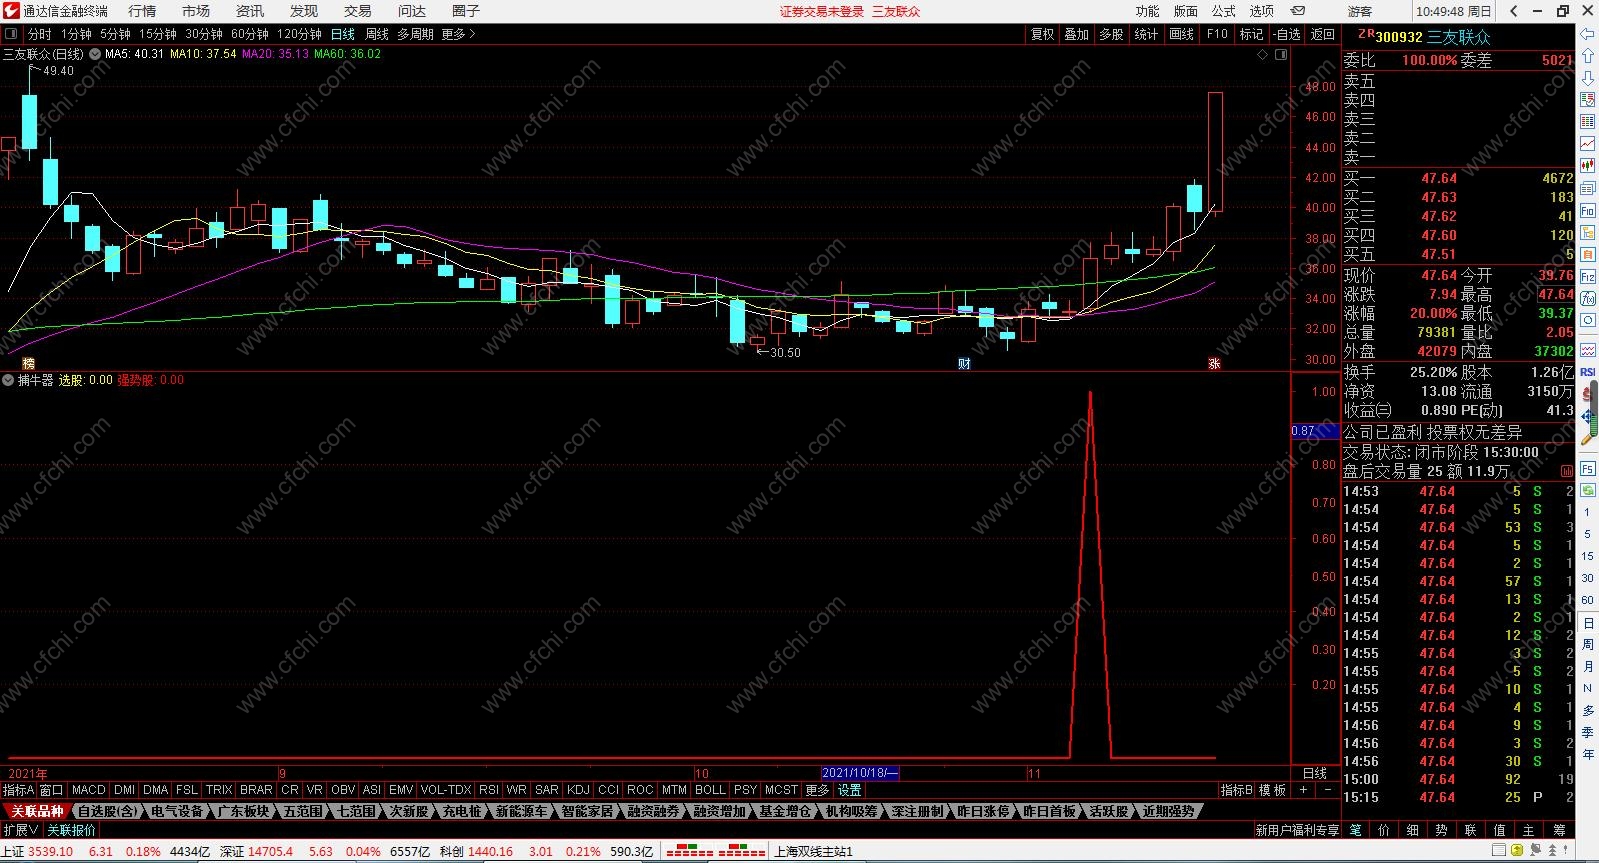Viewport: 1599px width, 863px height.
Task: Click the 财 finance marker on chart
Action: coord(965,364)
